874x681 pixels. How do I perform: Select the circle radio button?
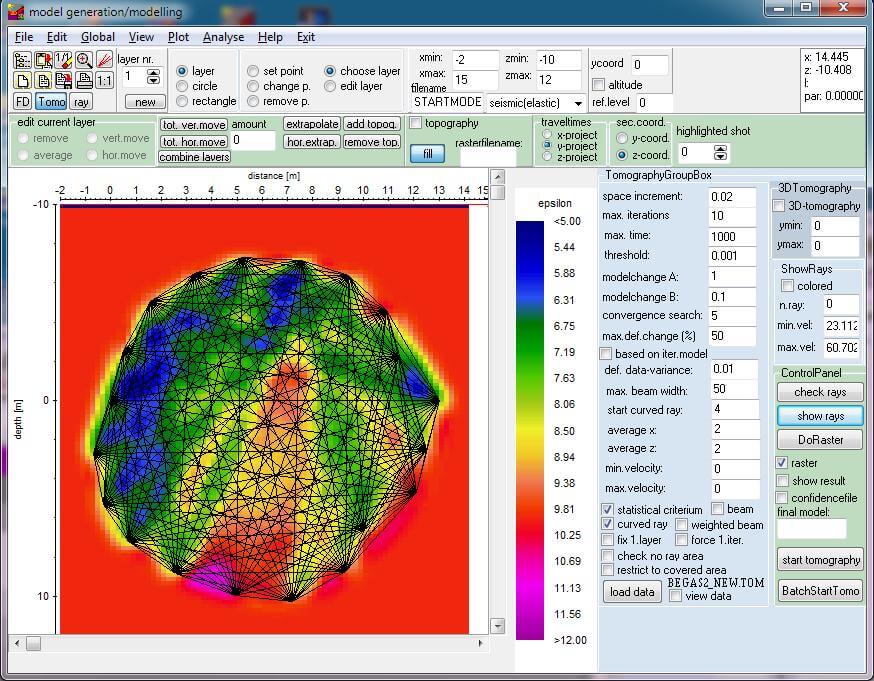pyautogui.click(x=182, y=86)
